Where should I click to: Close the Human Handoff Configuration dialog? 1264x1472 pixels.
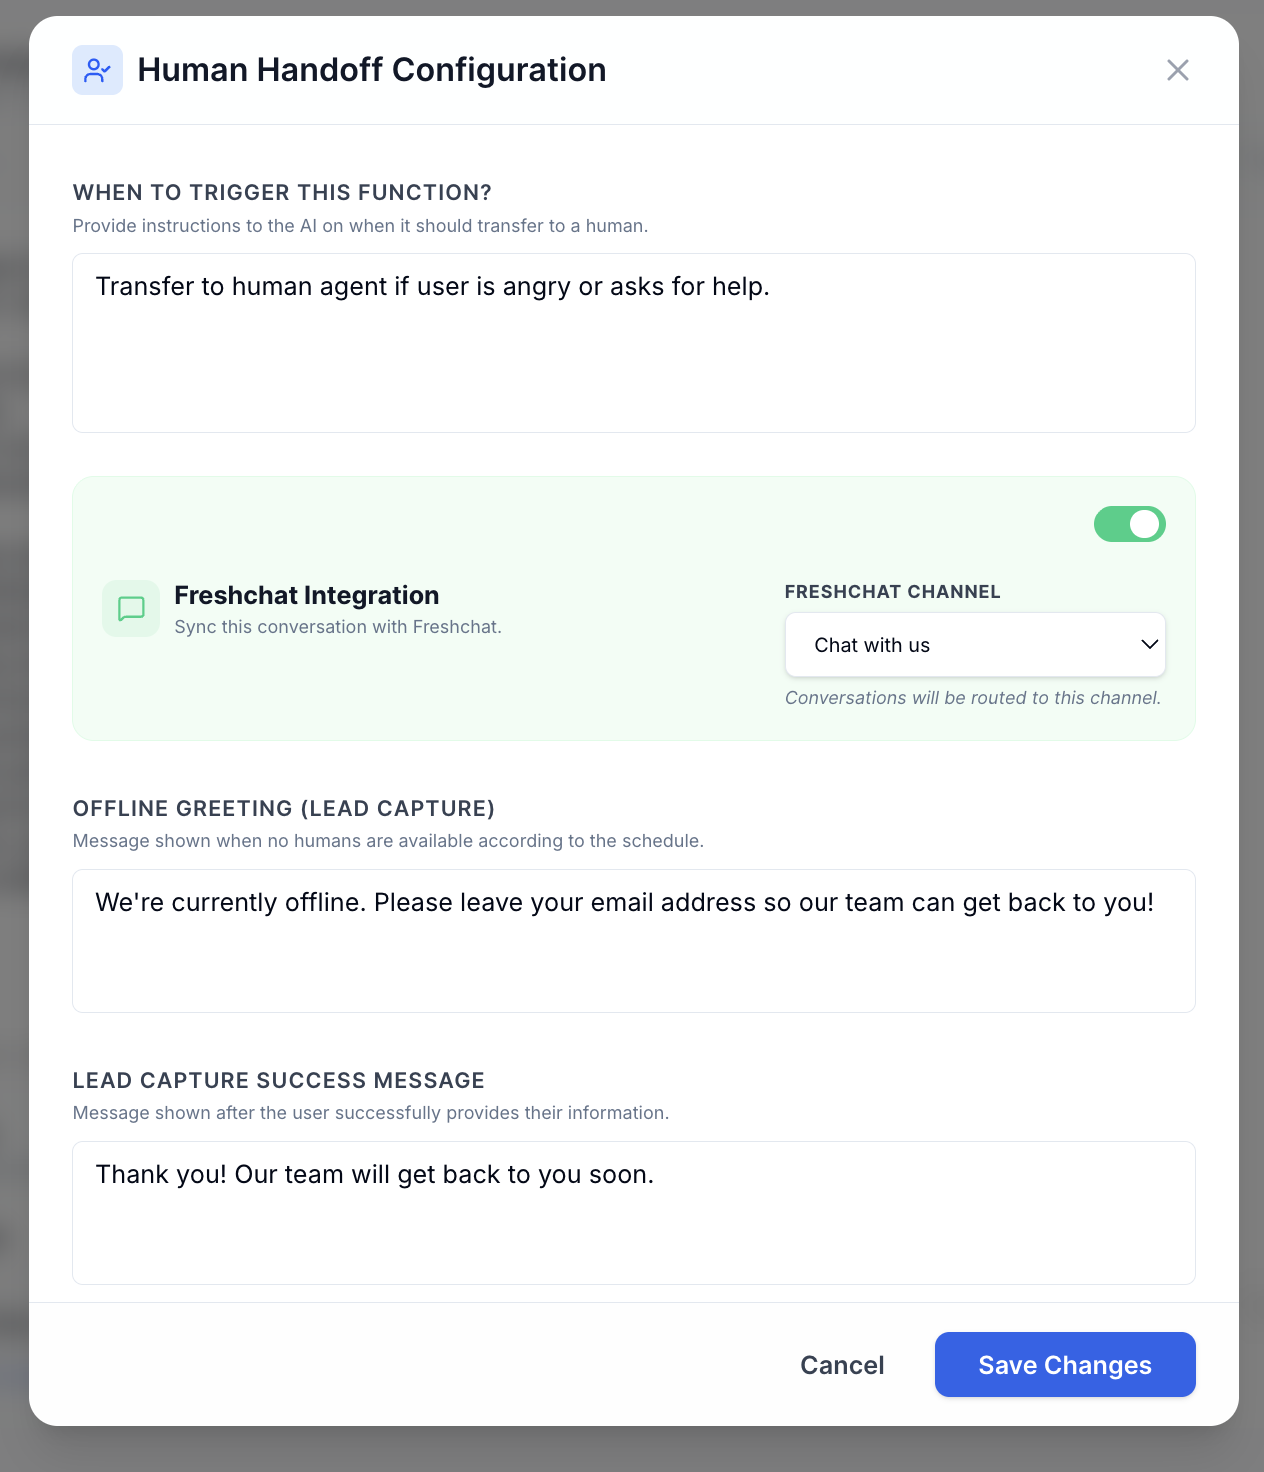tap(1177, 70)
